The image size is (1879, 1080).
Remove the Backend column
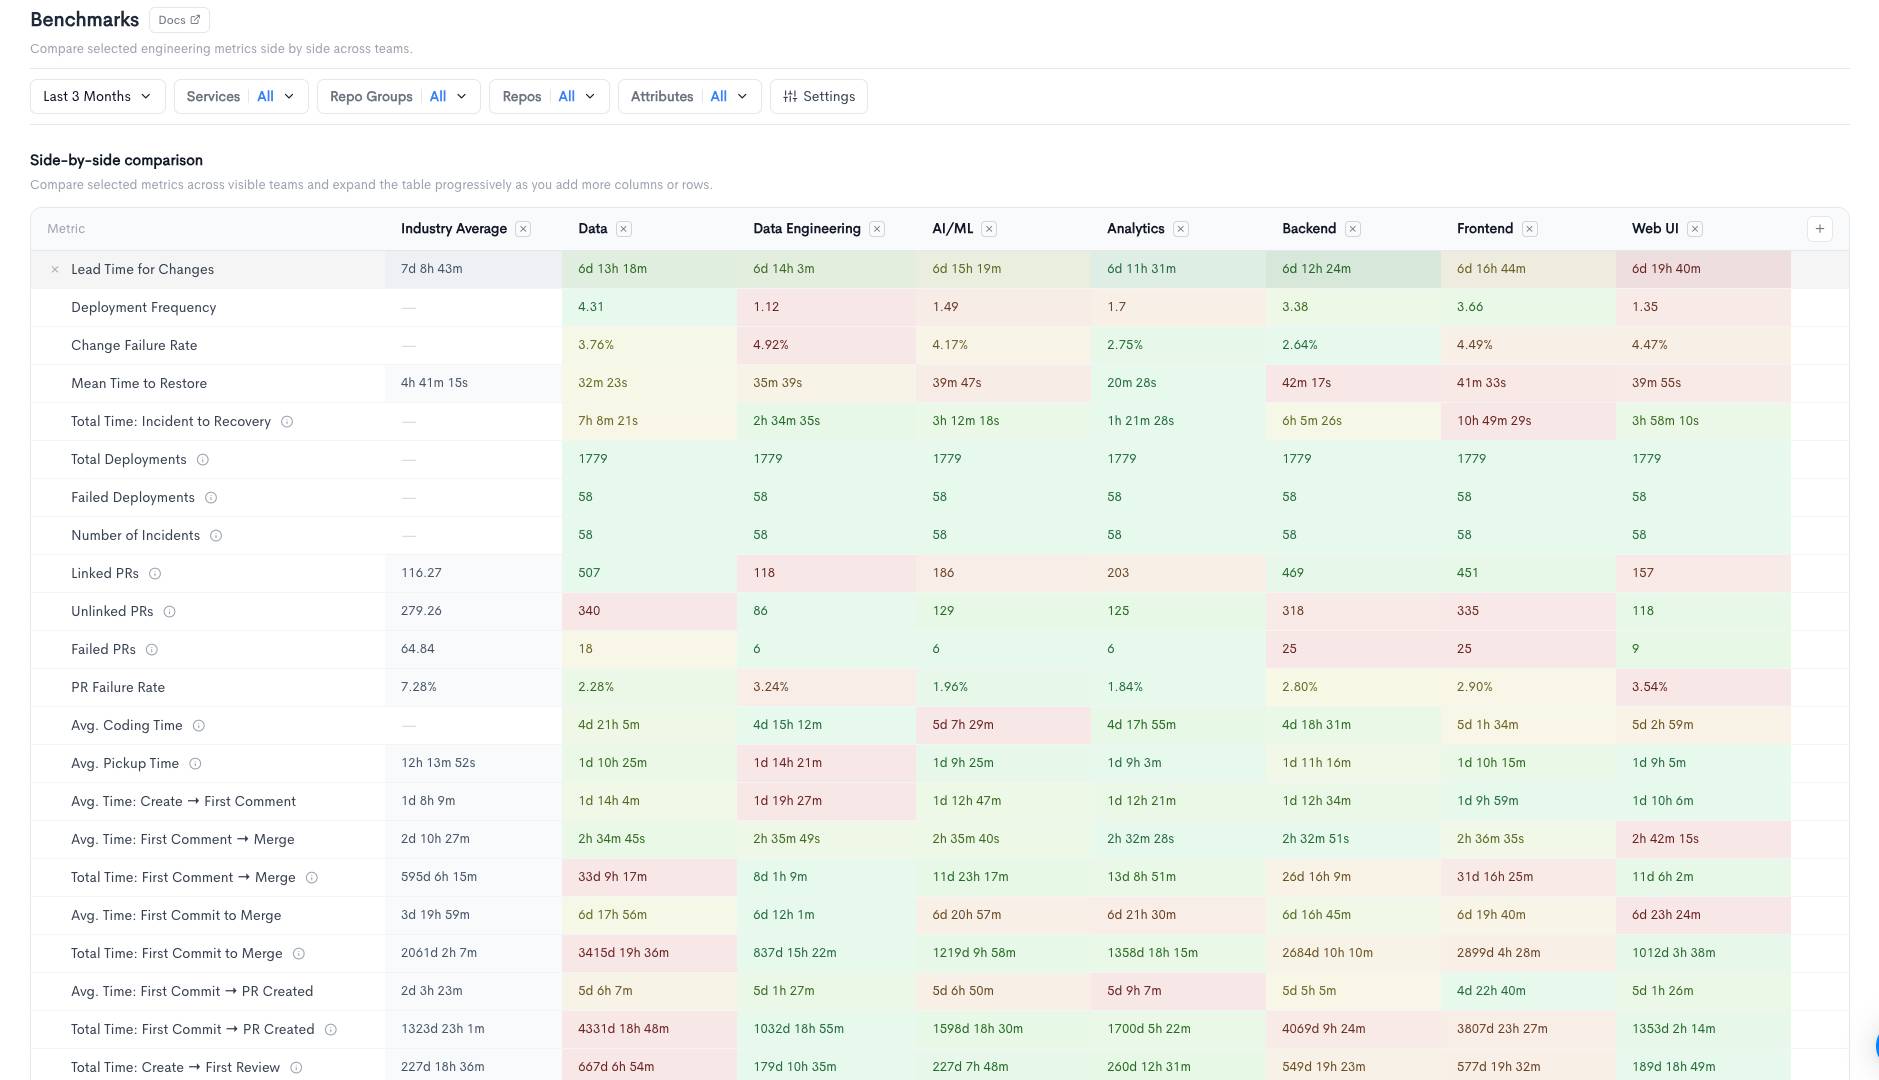point(1353,229)
